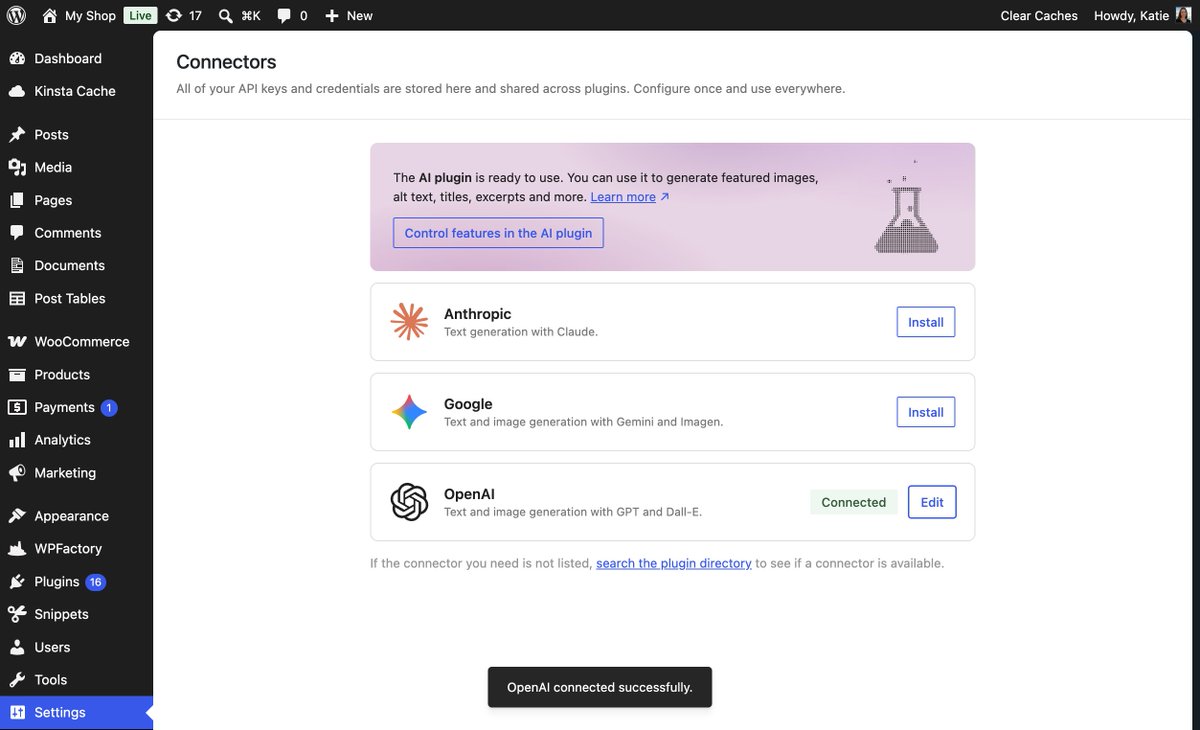1200x730 pixels.
Task: Click My Shop site name
Action: coord(91,15)
